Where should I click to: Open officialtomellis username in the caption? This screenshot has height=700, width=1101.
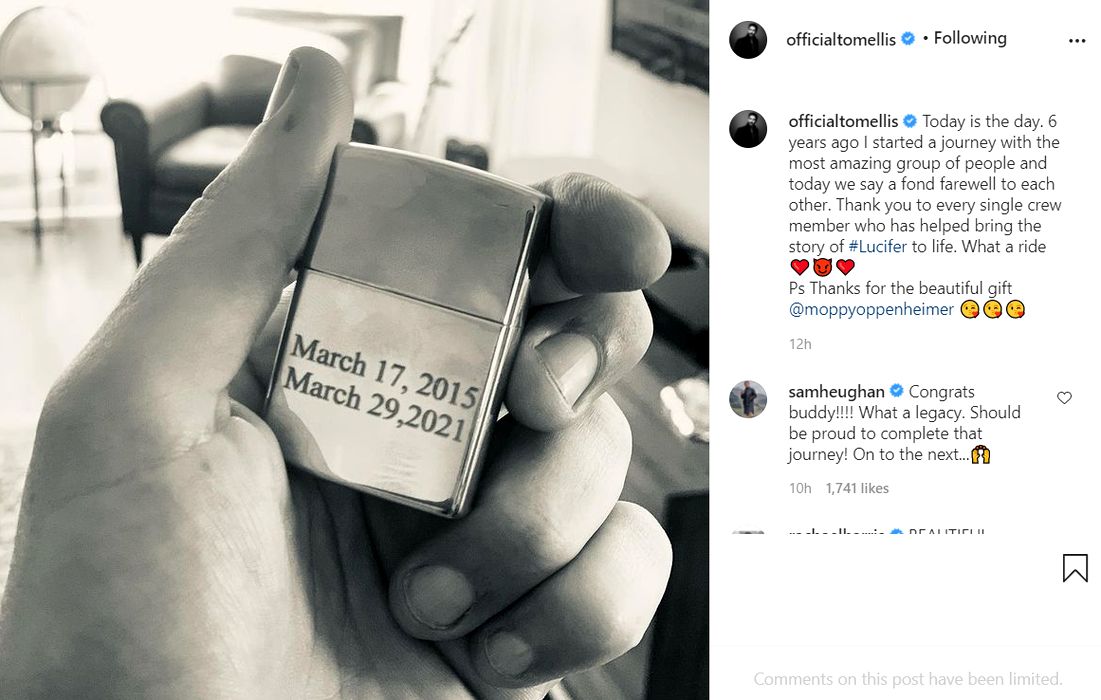(843, 121)
